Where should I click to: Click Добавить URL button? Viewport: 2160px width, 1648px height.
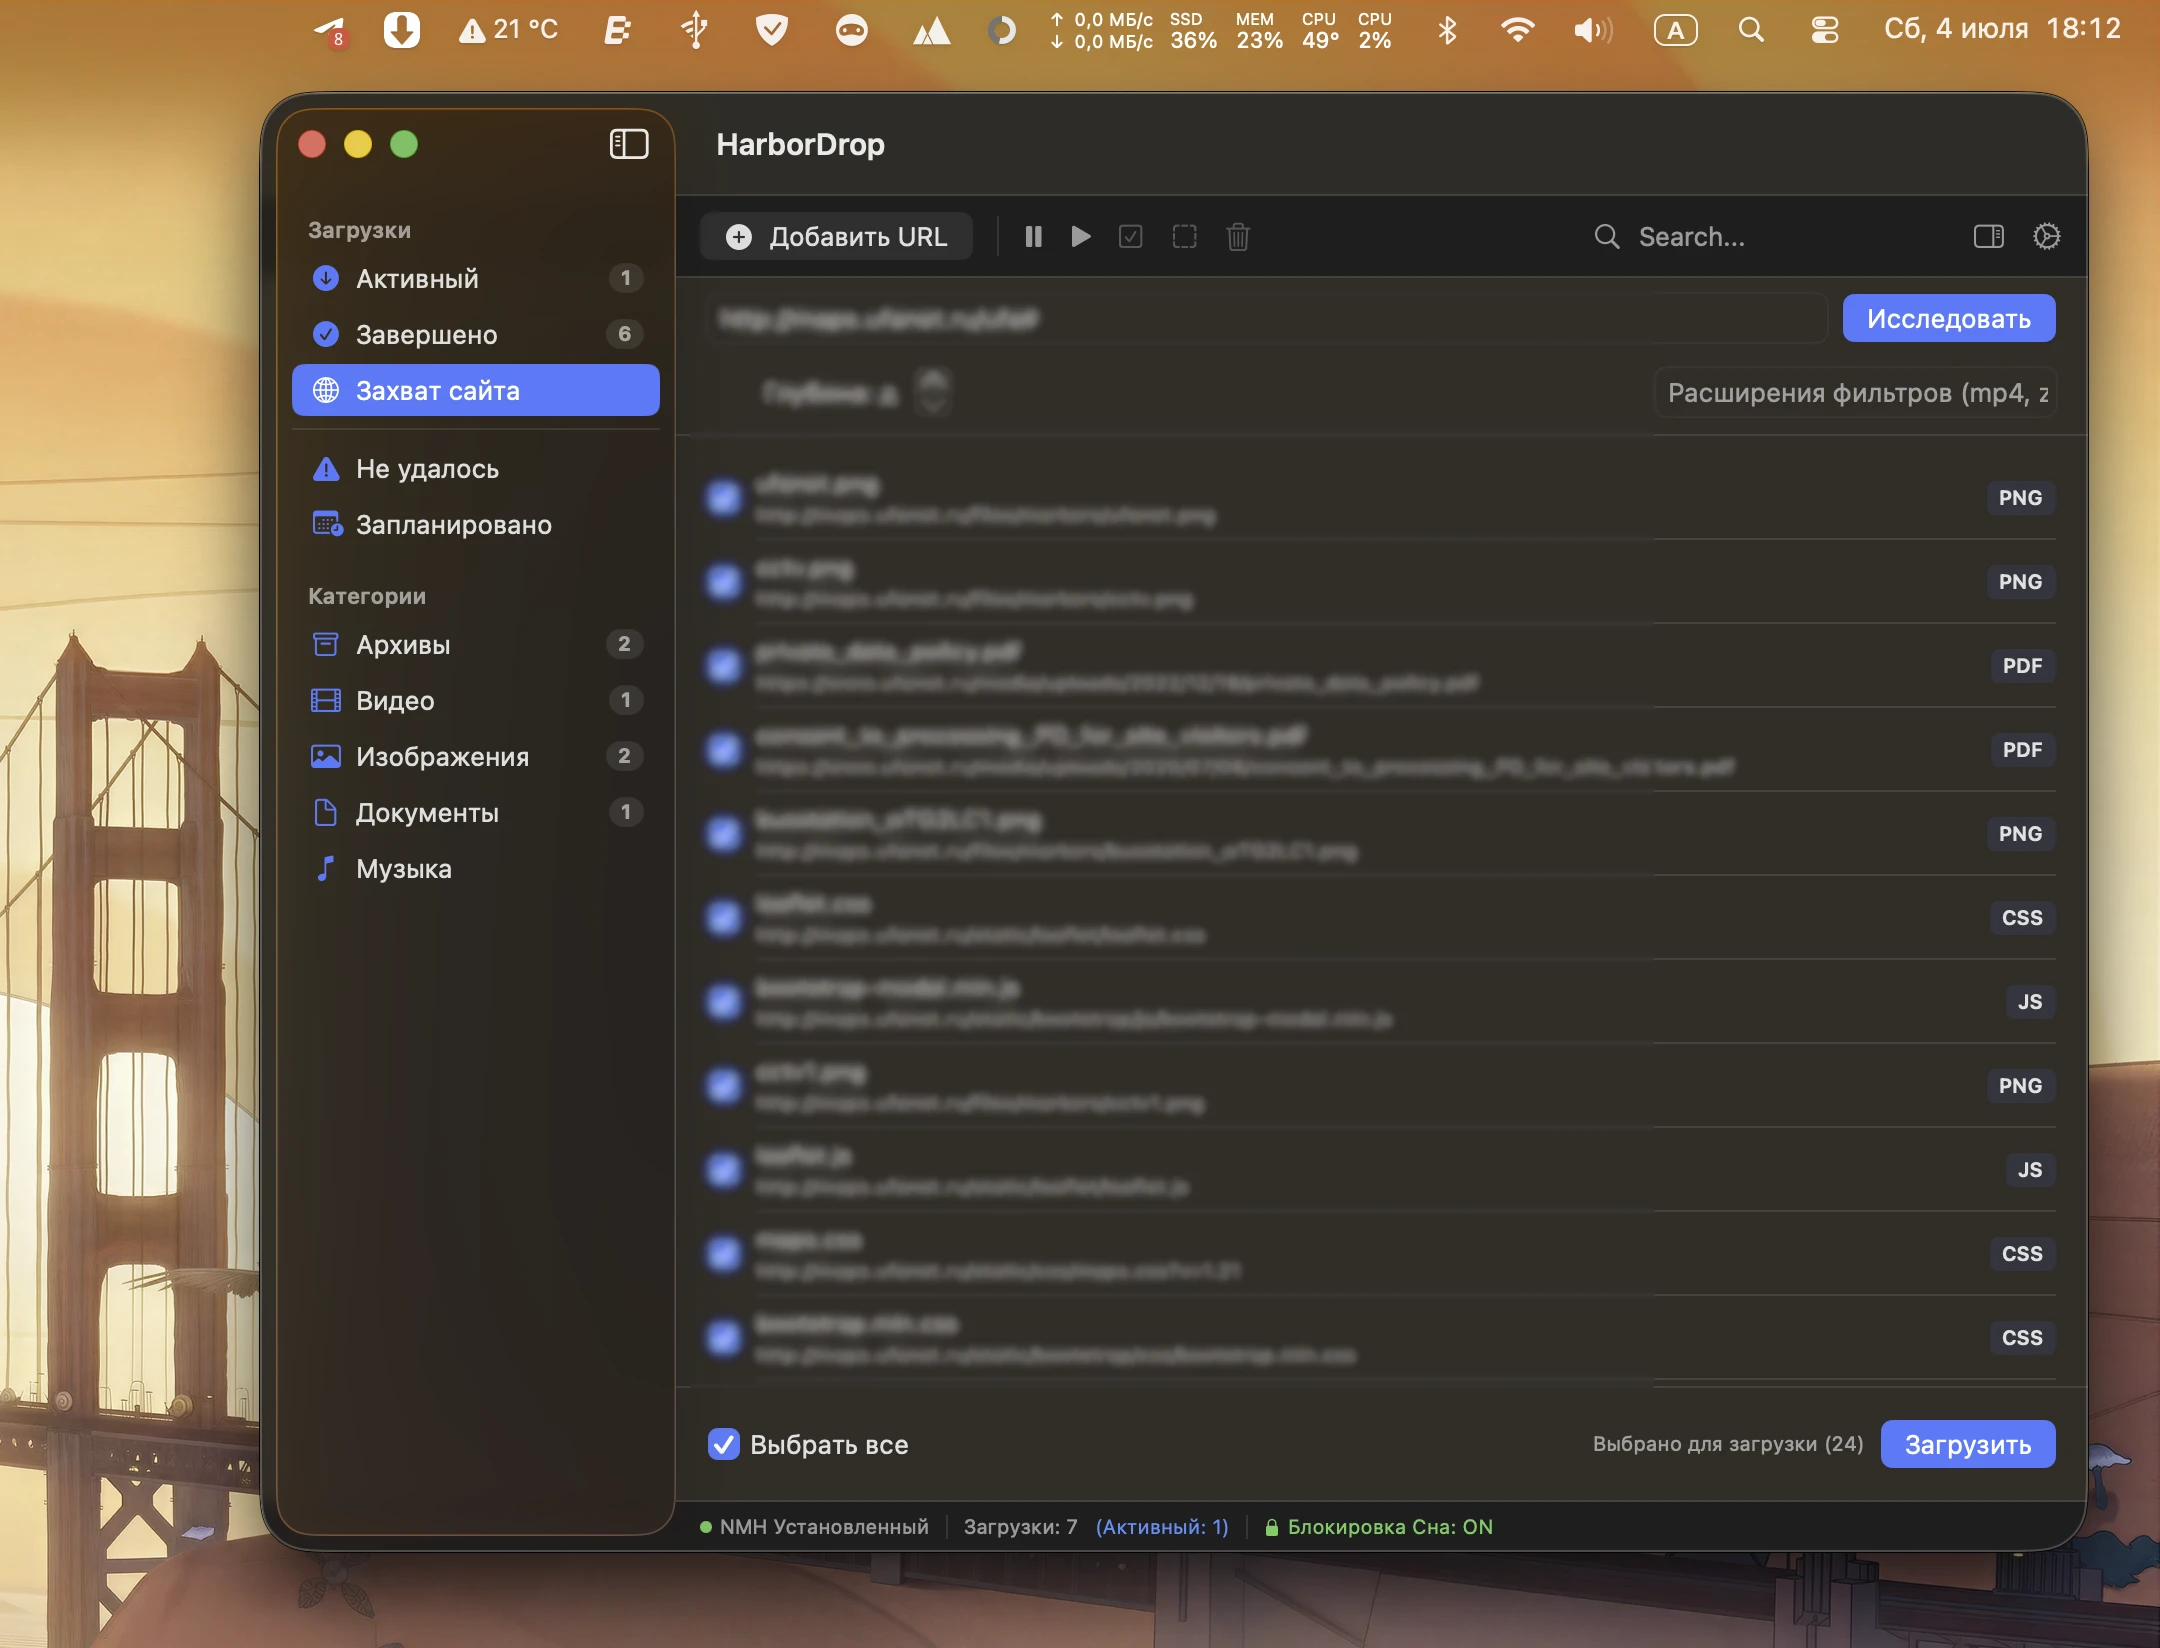pos(836,237)
